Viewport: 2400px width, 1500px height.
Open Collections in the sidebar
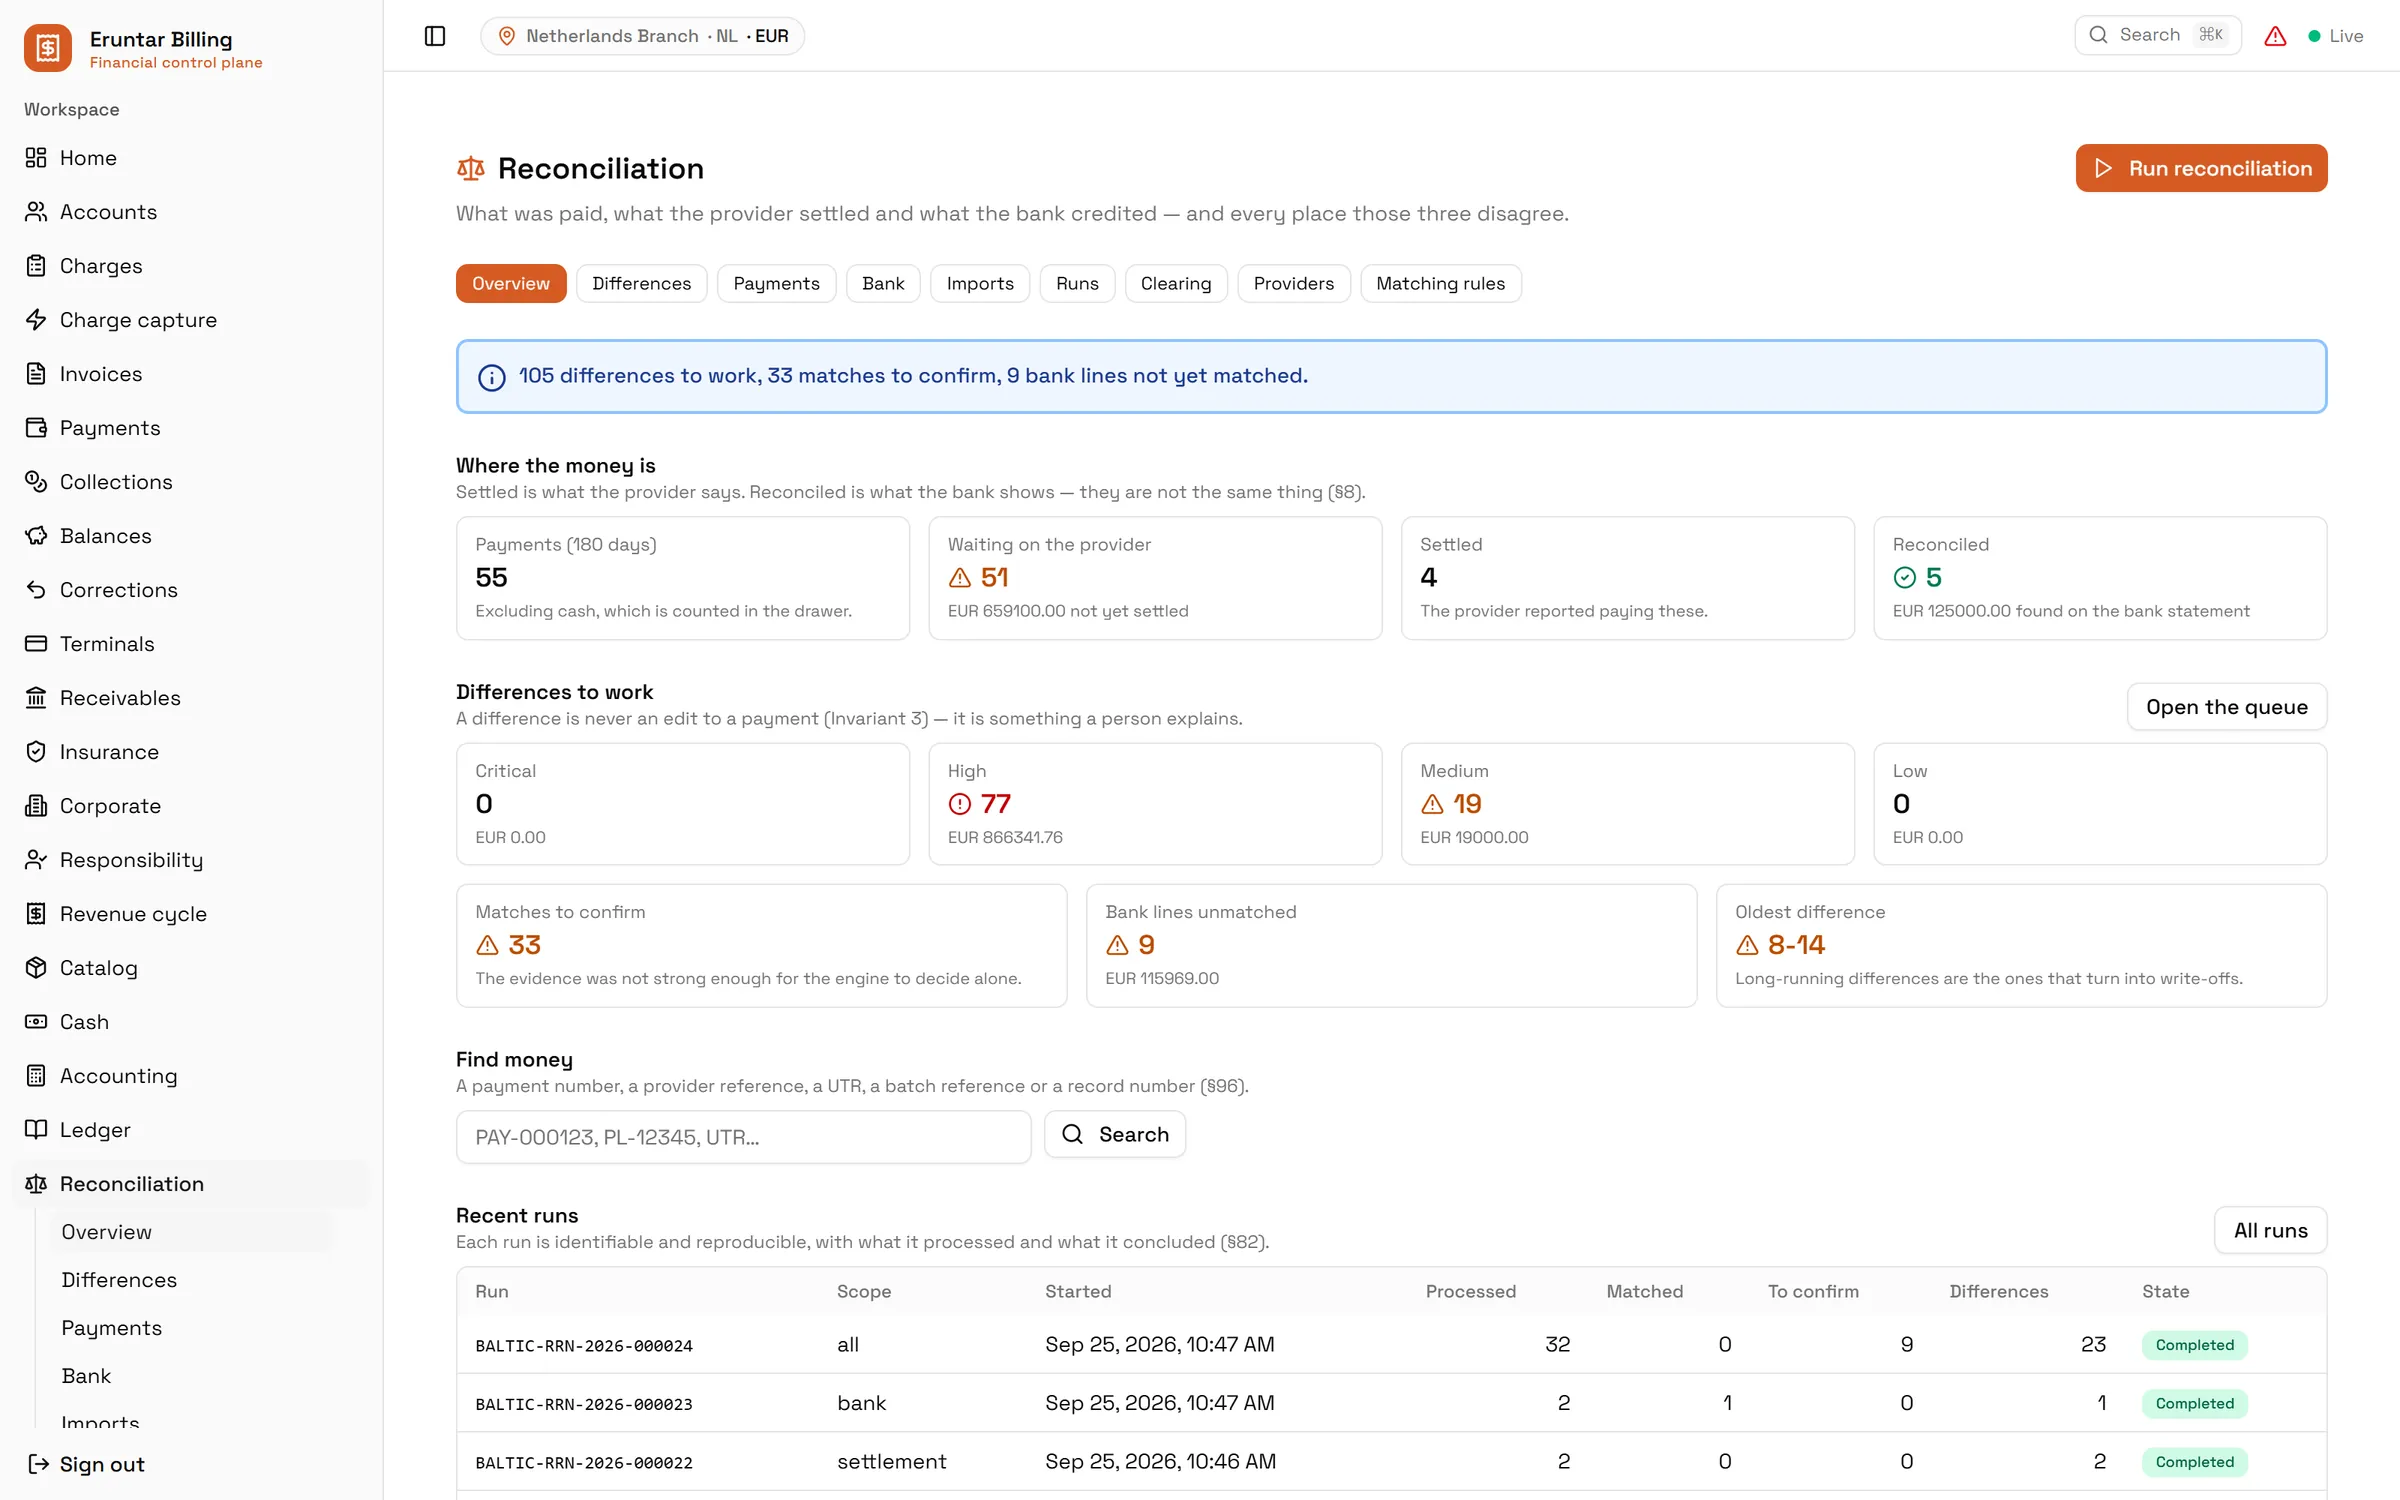[x=190, y=482]
